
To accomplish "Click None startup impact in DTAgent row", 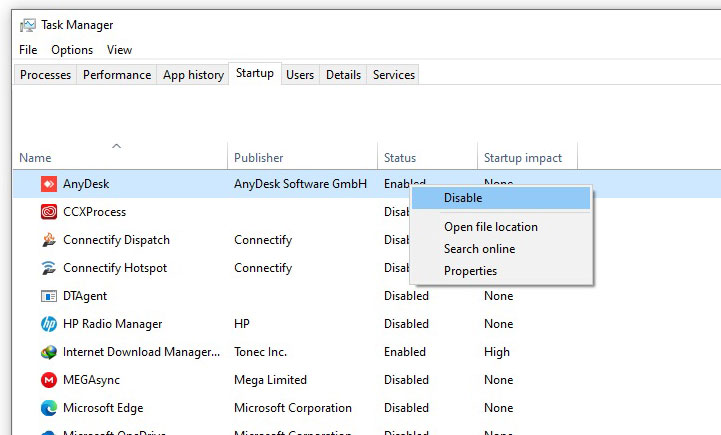I will click(x=498, y=296).
